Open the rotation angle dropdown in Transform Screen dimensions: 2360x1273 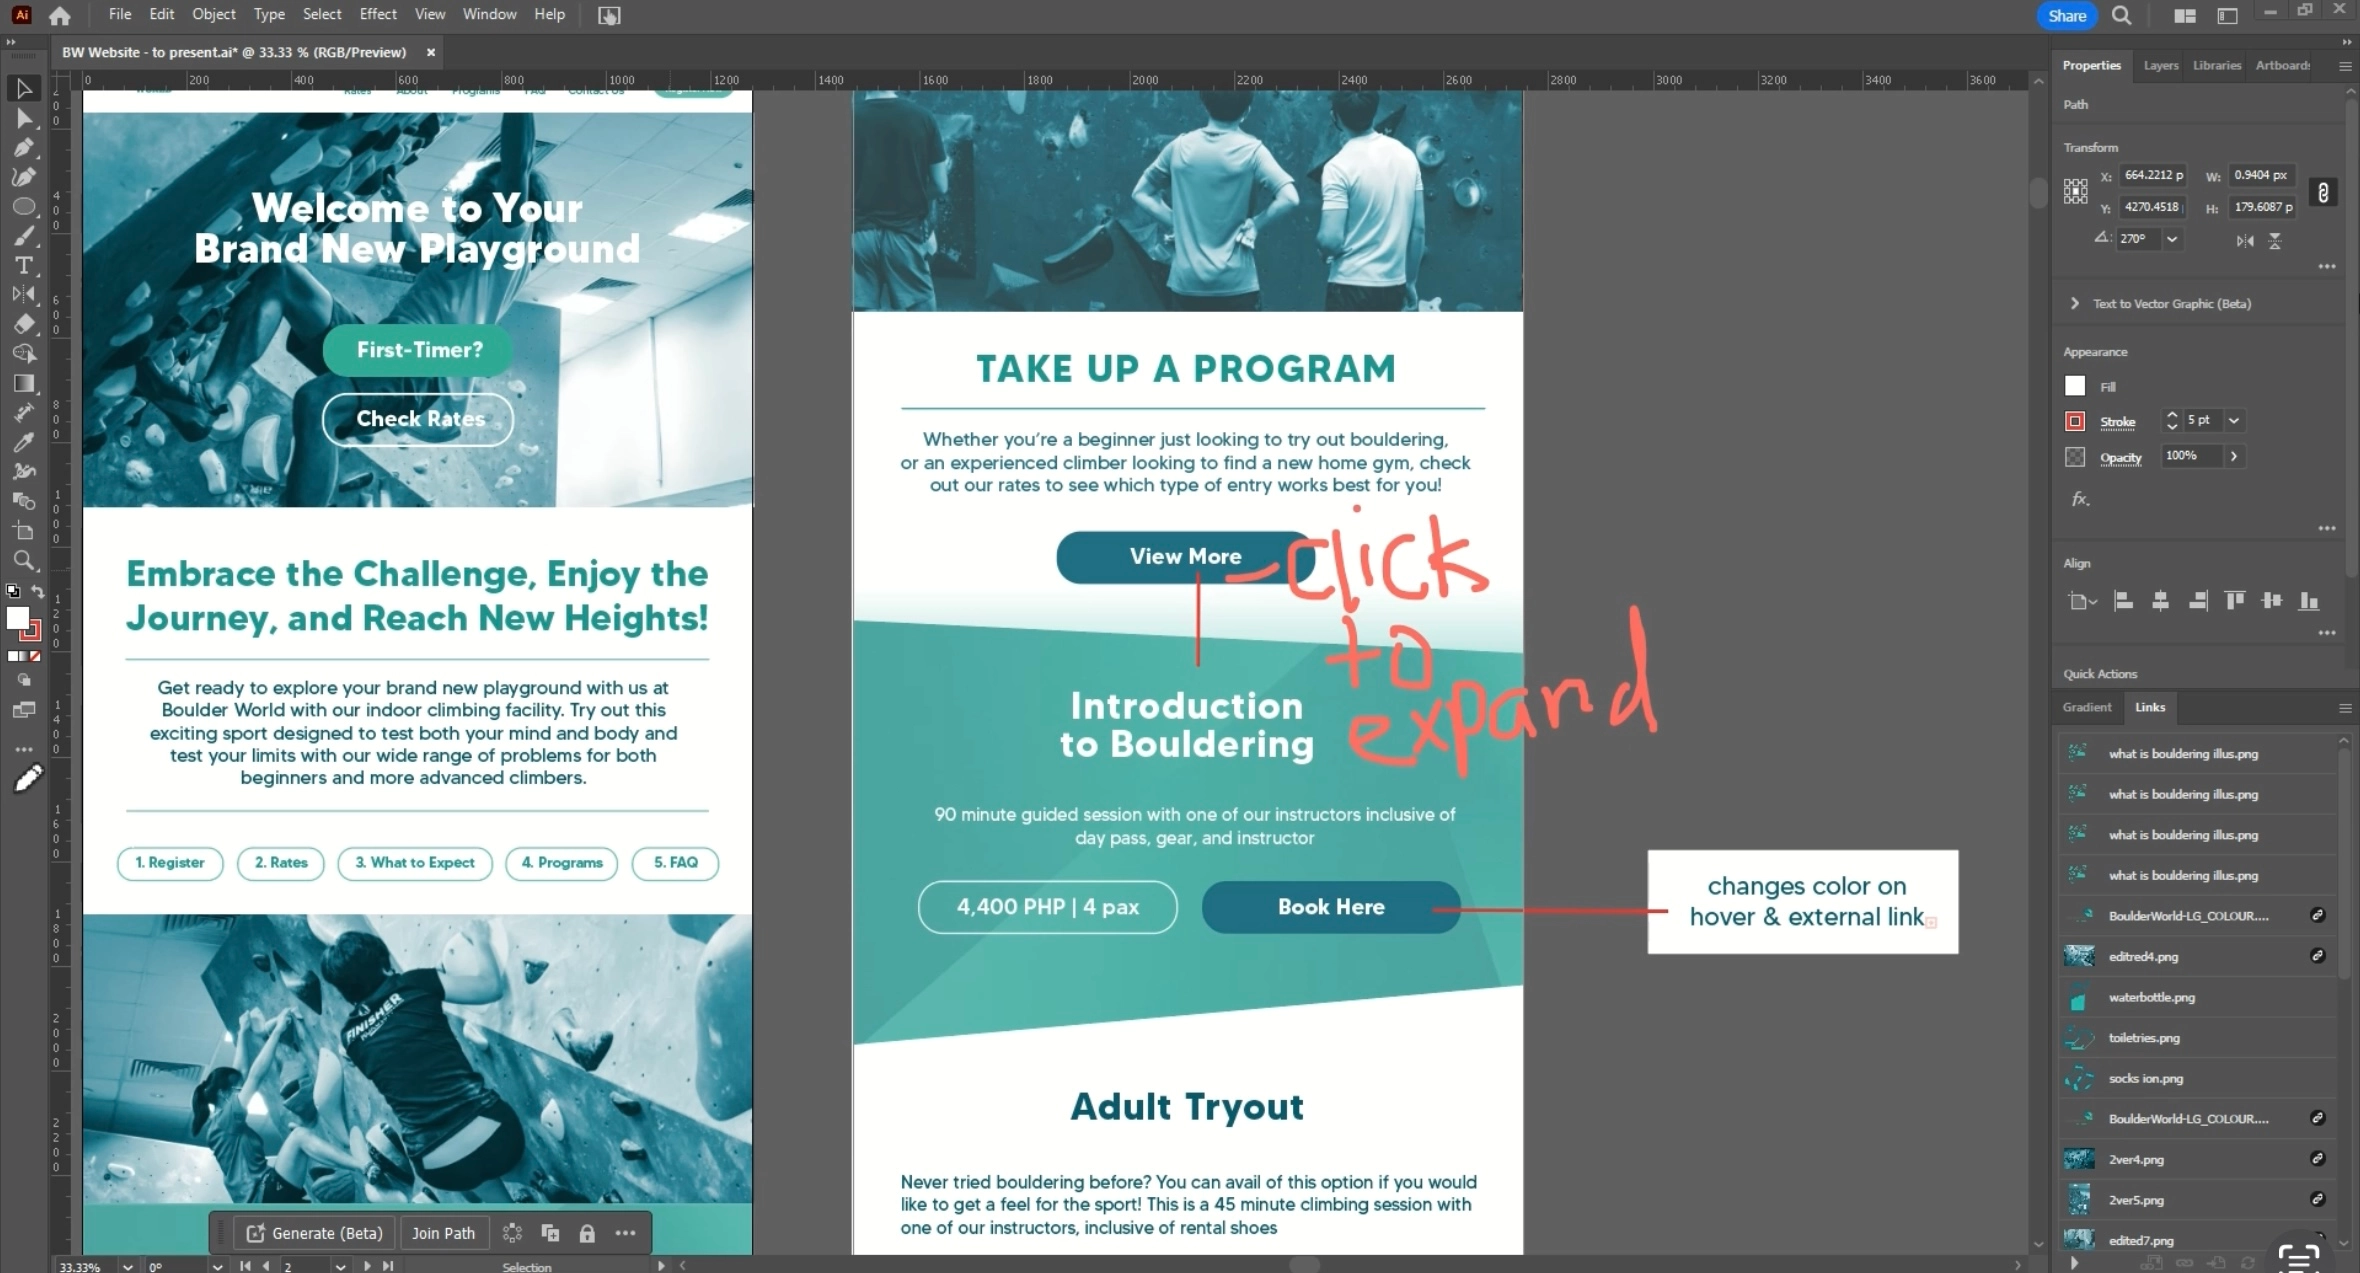coord(2171,239)
